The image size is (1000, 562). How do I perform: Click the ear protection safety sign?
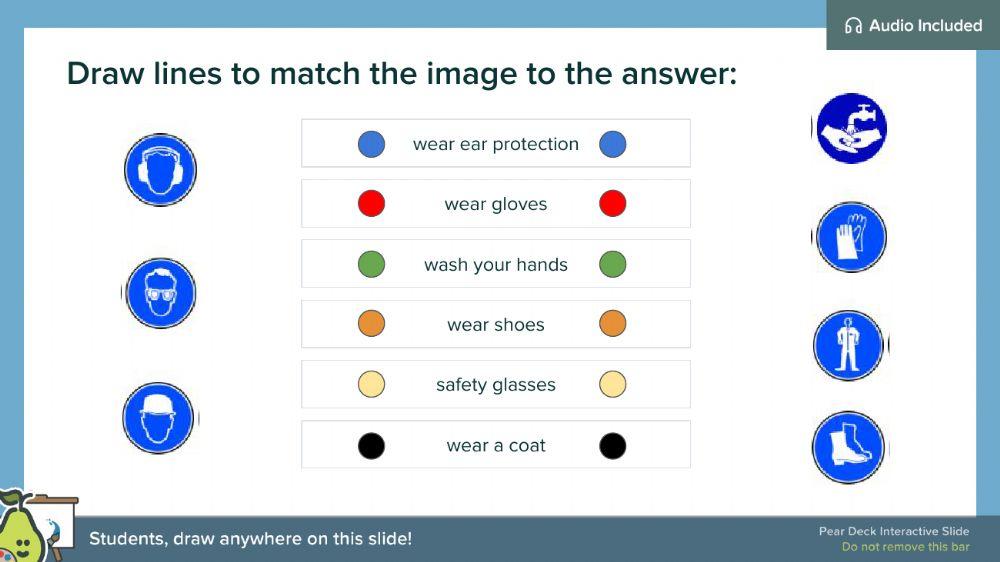160,170
